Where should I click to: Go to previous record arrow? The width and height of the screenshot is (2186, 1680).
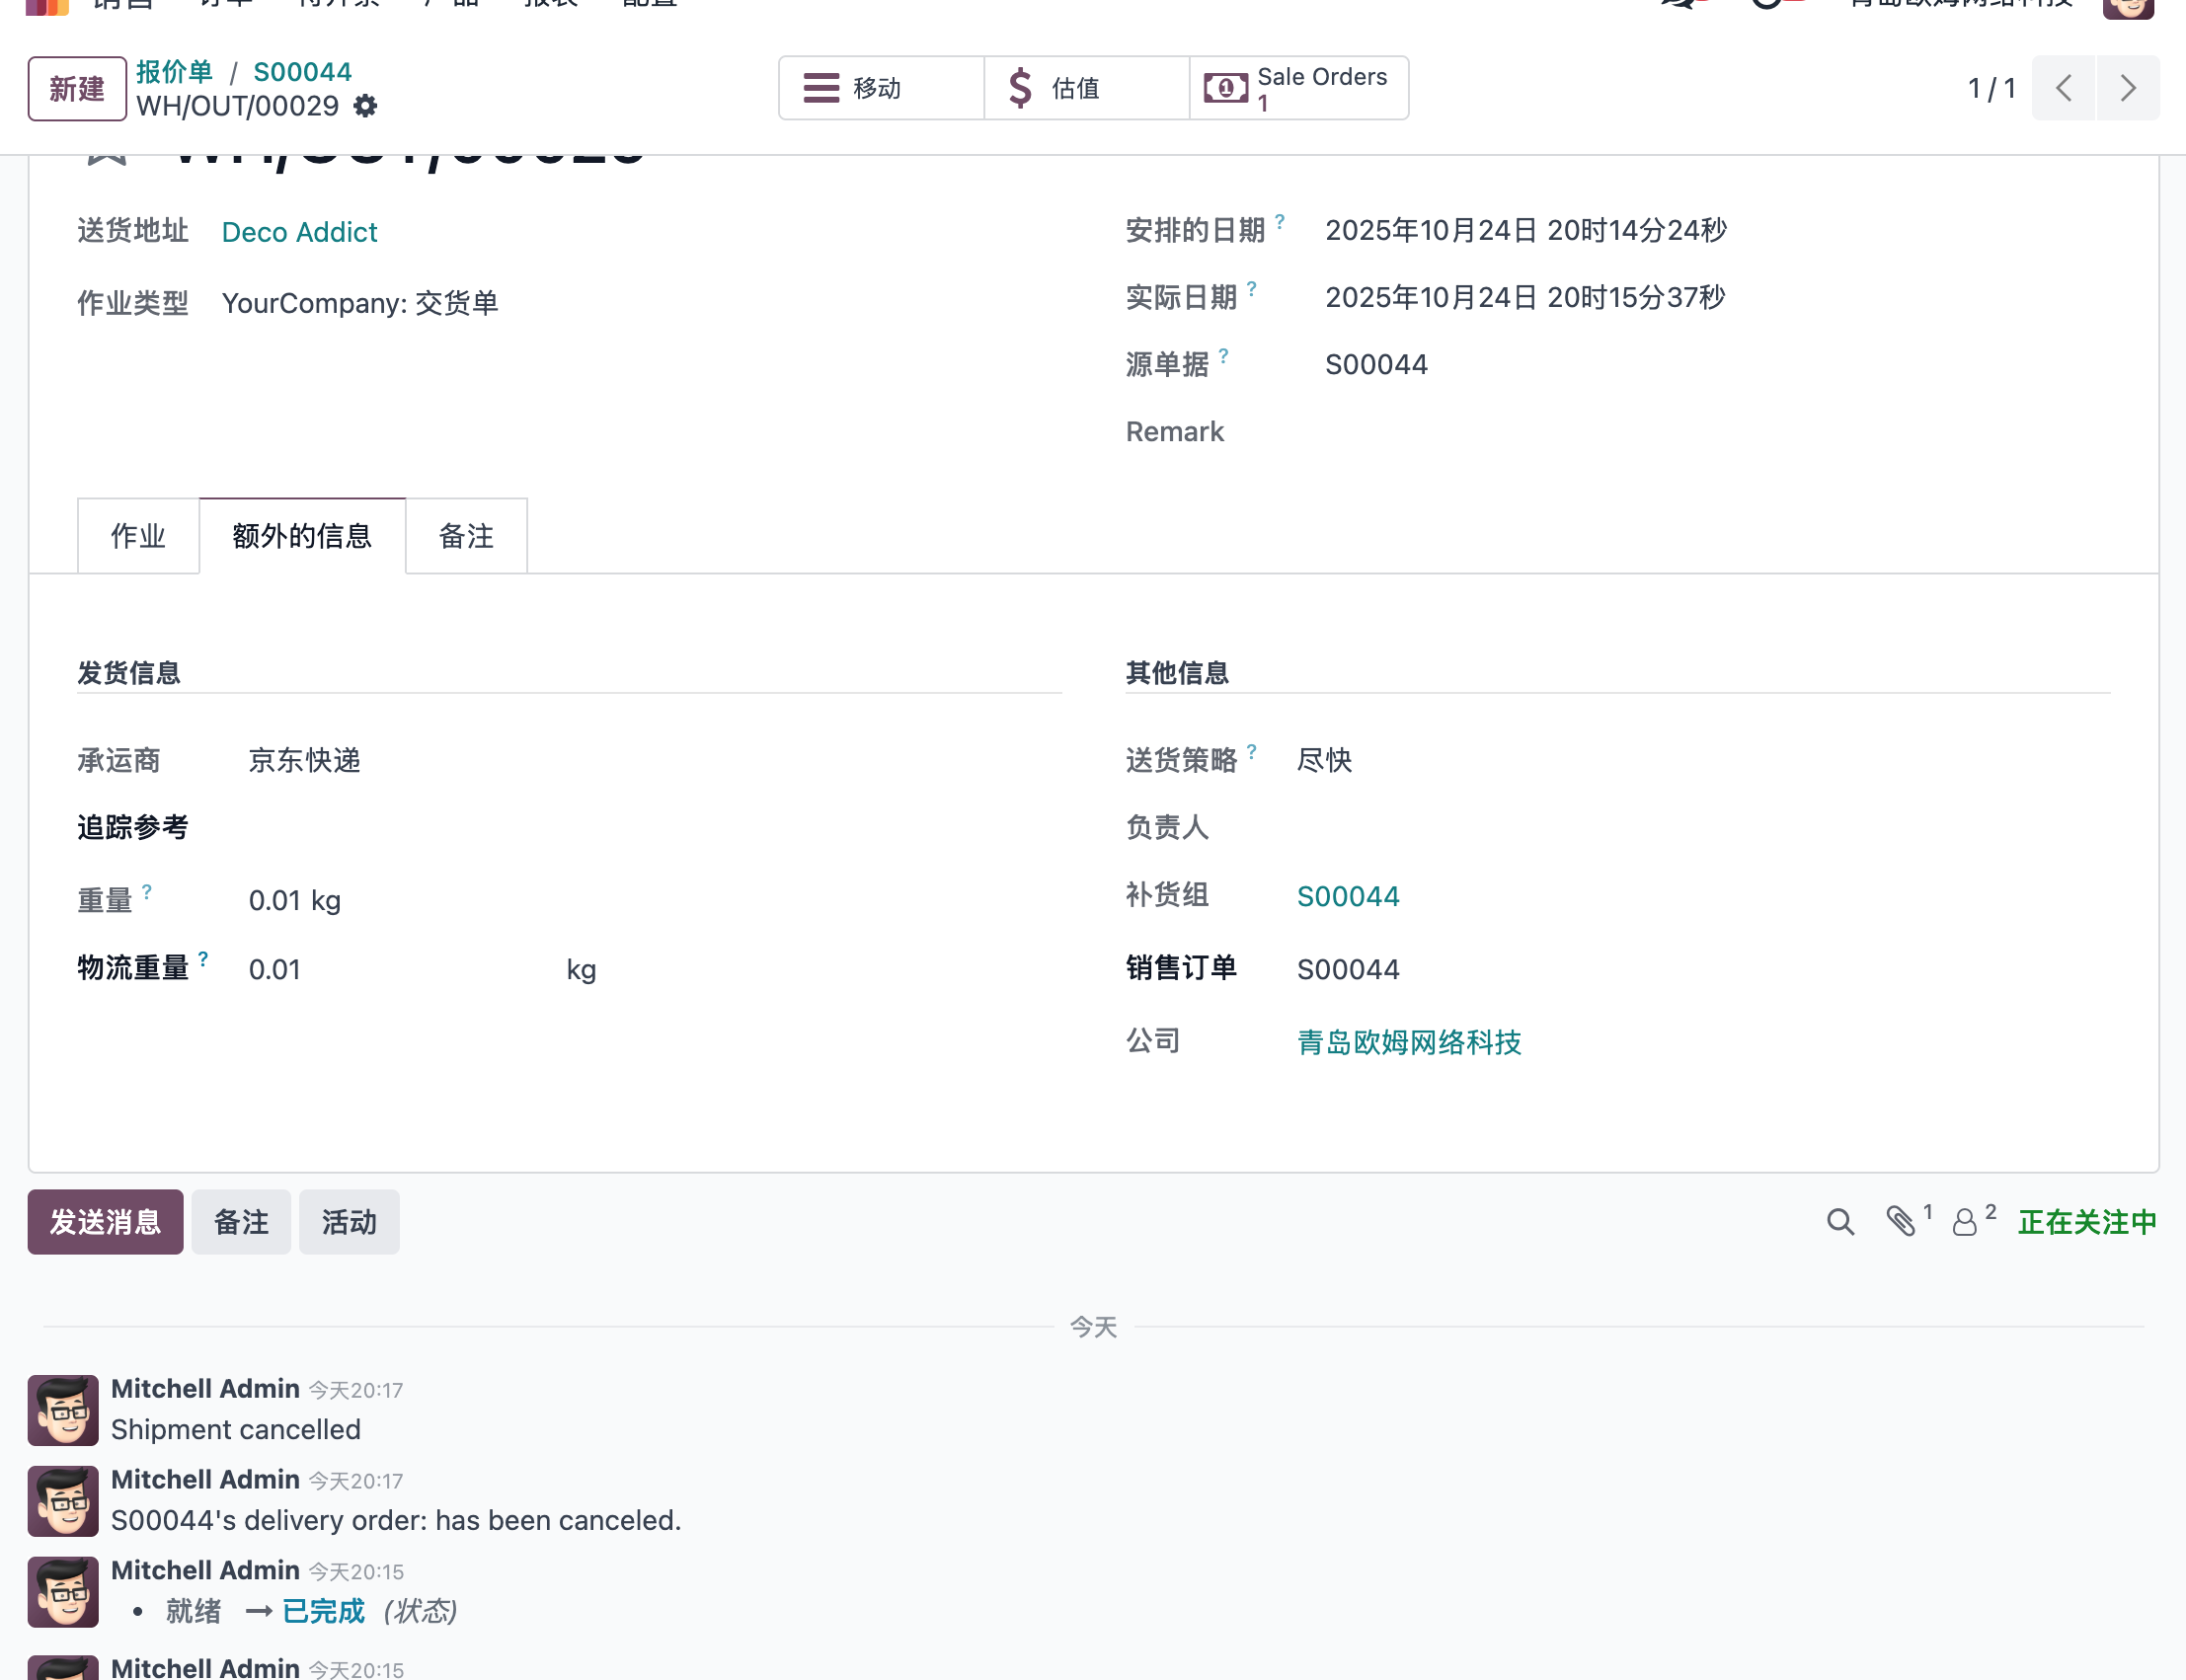click(2063, 88)
